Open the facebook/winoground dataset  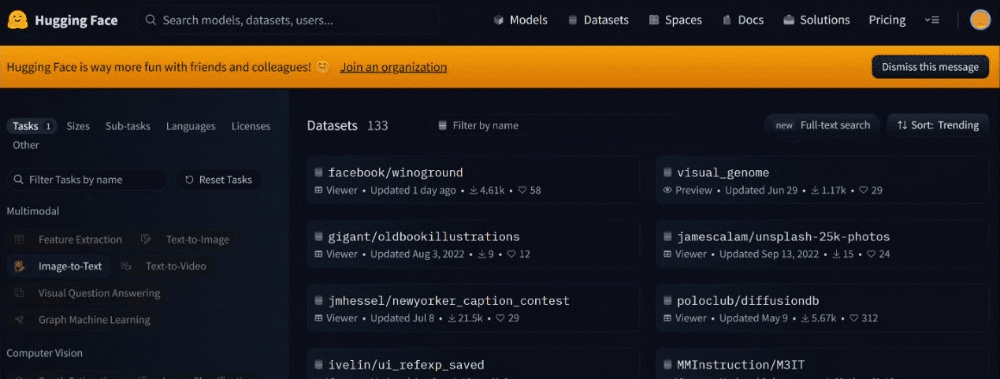pyautogui.click(x=473, y=180)
